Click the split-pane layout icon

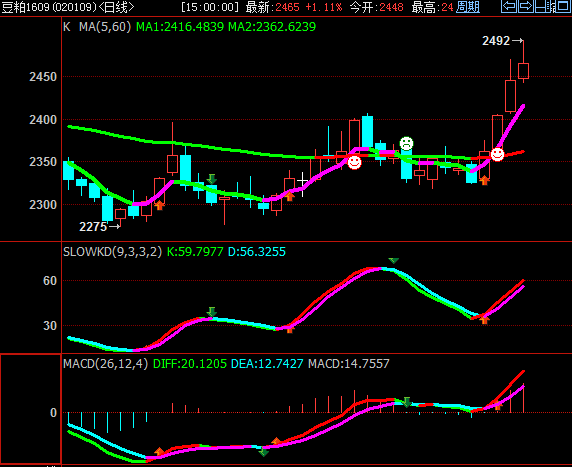(542, 6)
